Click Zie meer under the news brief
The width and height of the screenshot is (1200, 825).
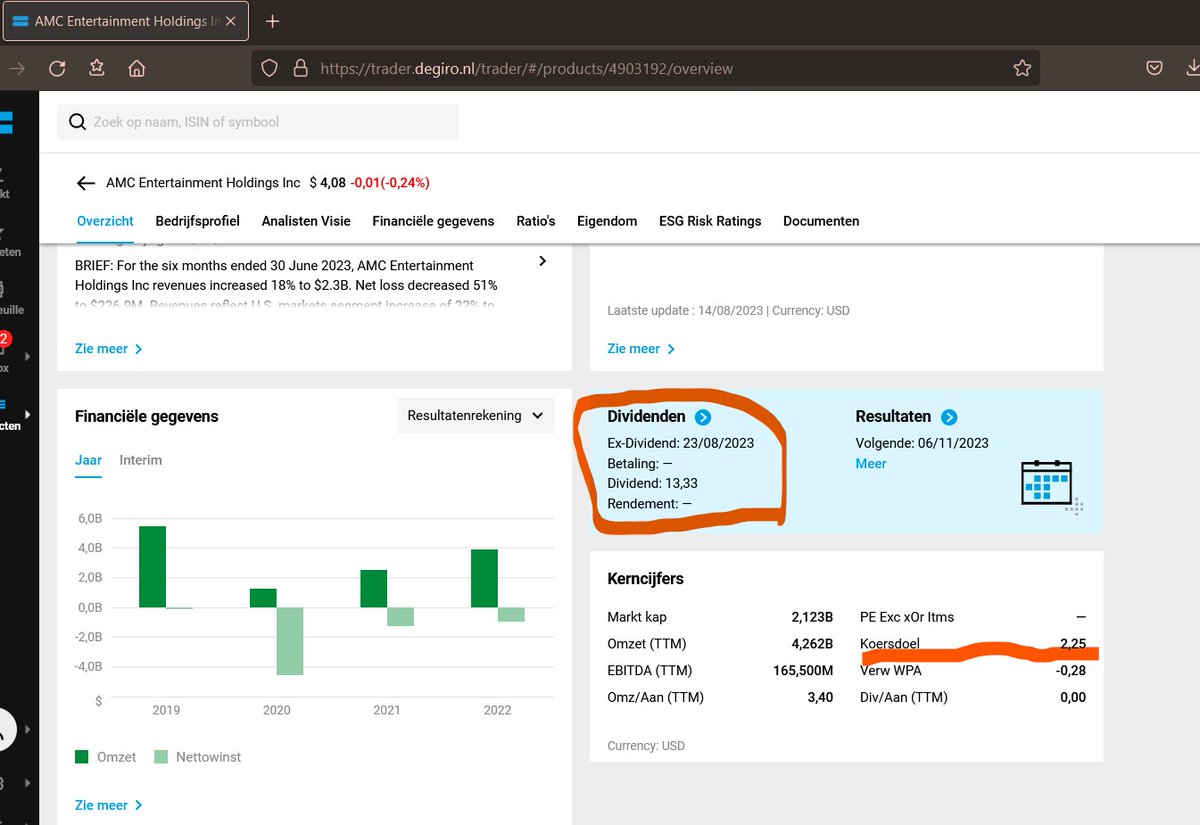pyautogui.click(x=108, y=349)
